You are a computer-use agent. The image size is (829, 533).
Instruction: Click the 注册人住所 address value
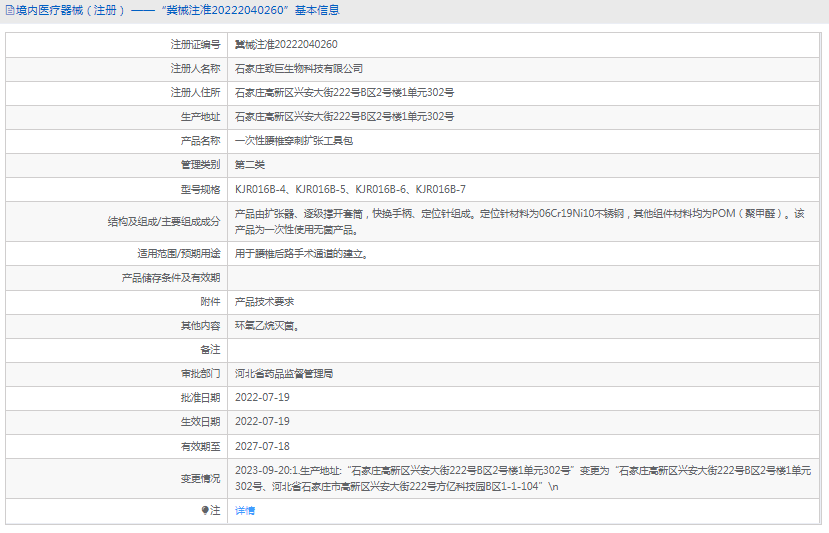tap(344, 93)
